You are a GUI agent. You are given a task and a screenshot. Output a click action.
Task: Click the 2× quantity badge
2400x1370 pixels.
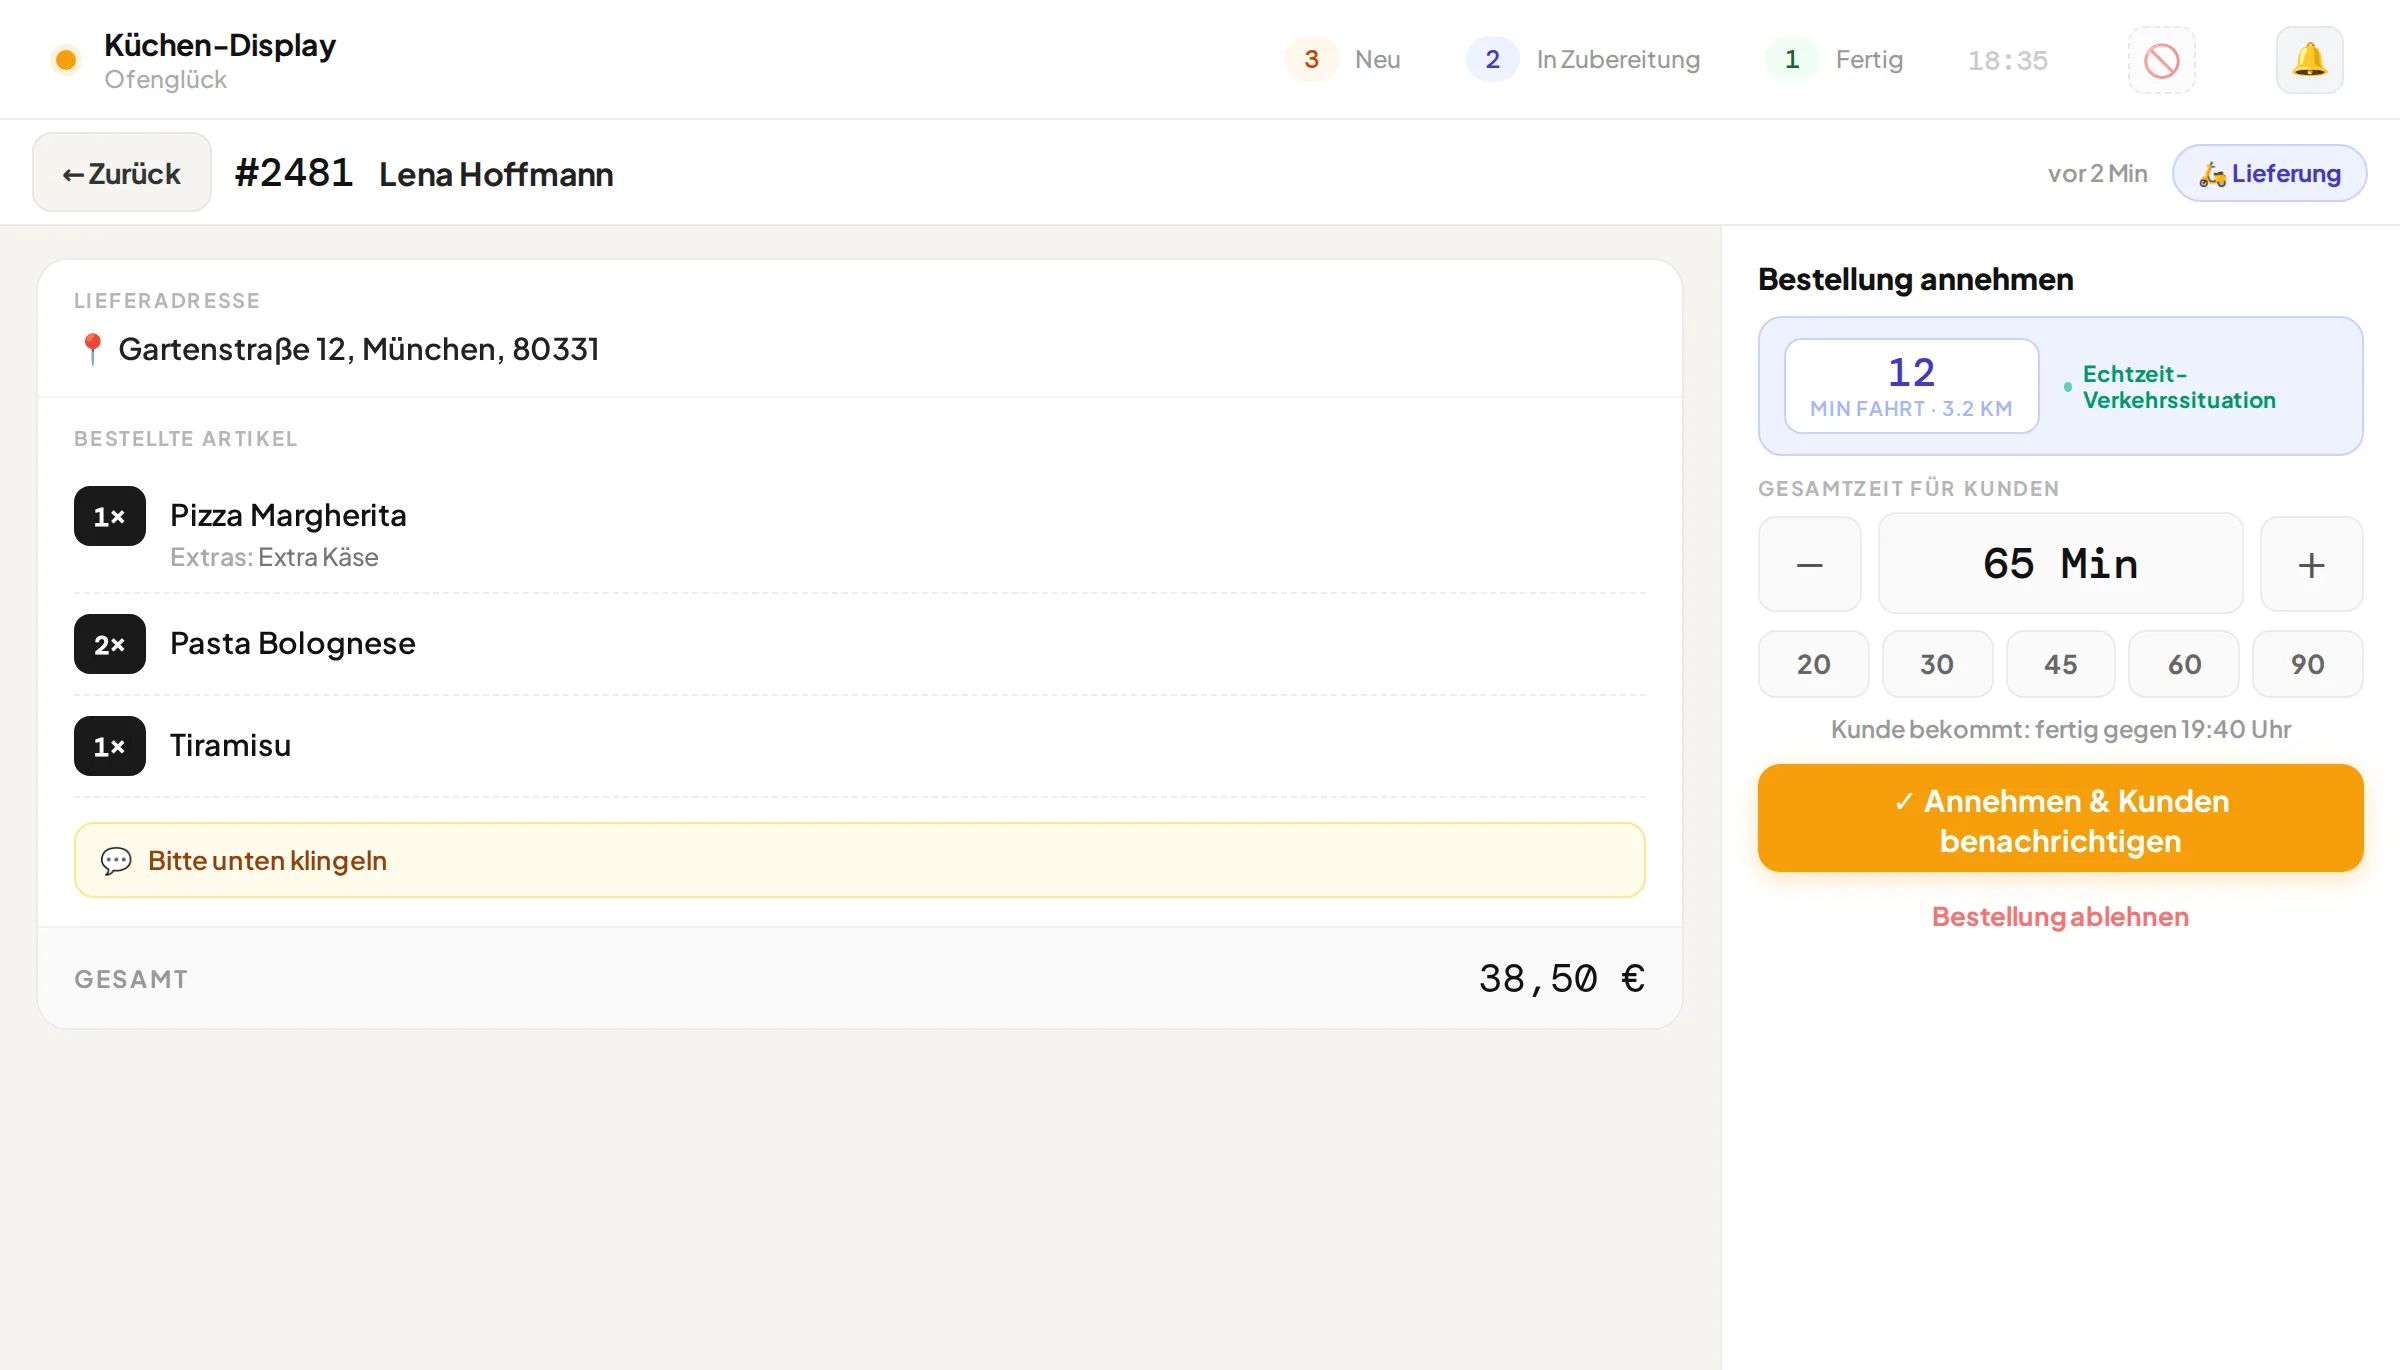tap(110, 644)
